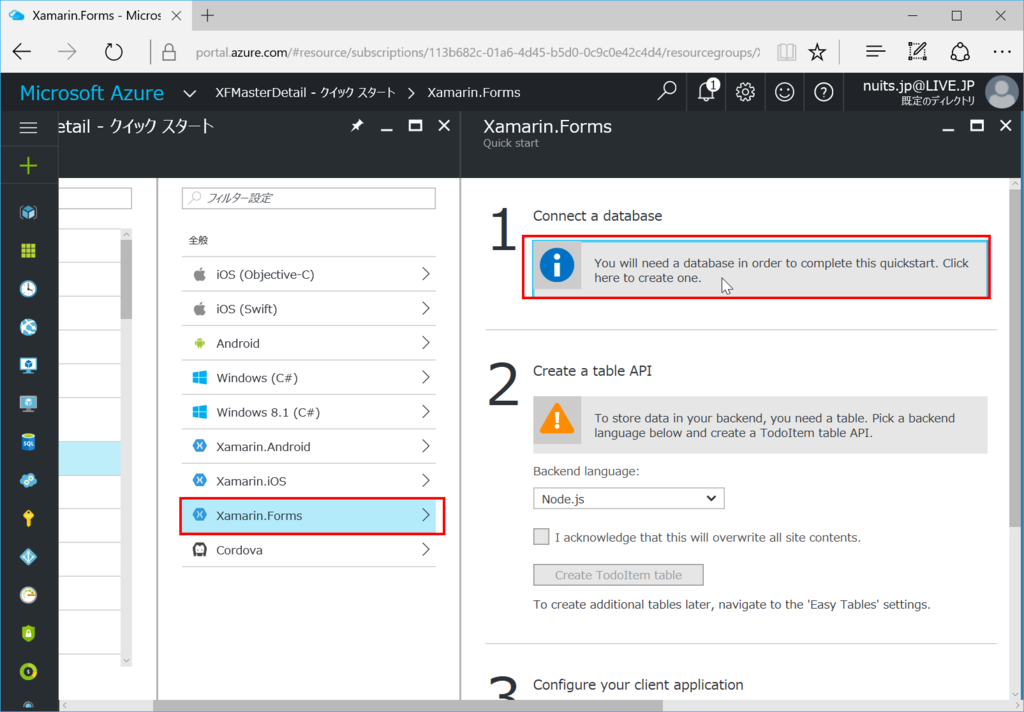Viewport: 1024px width, 712px height.
Task: Close the quick start blade
Action: pos(444,125)
